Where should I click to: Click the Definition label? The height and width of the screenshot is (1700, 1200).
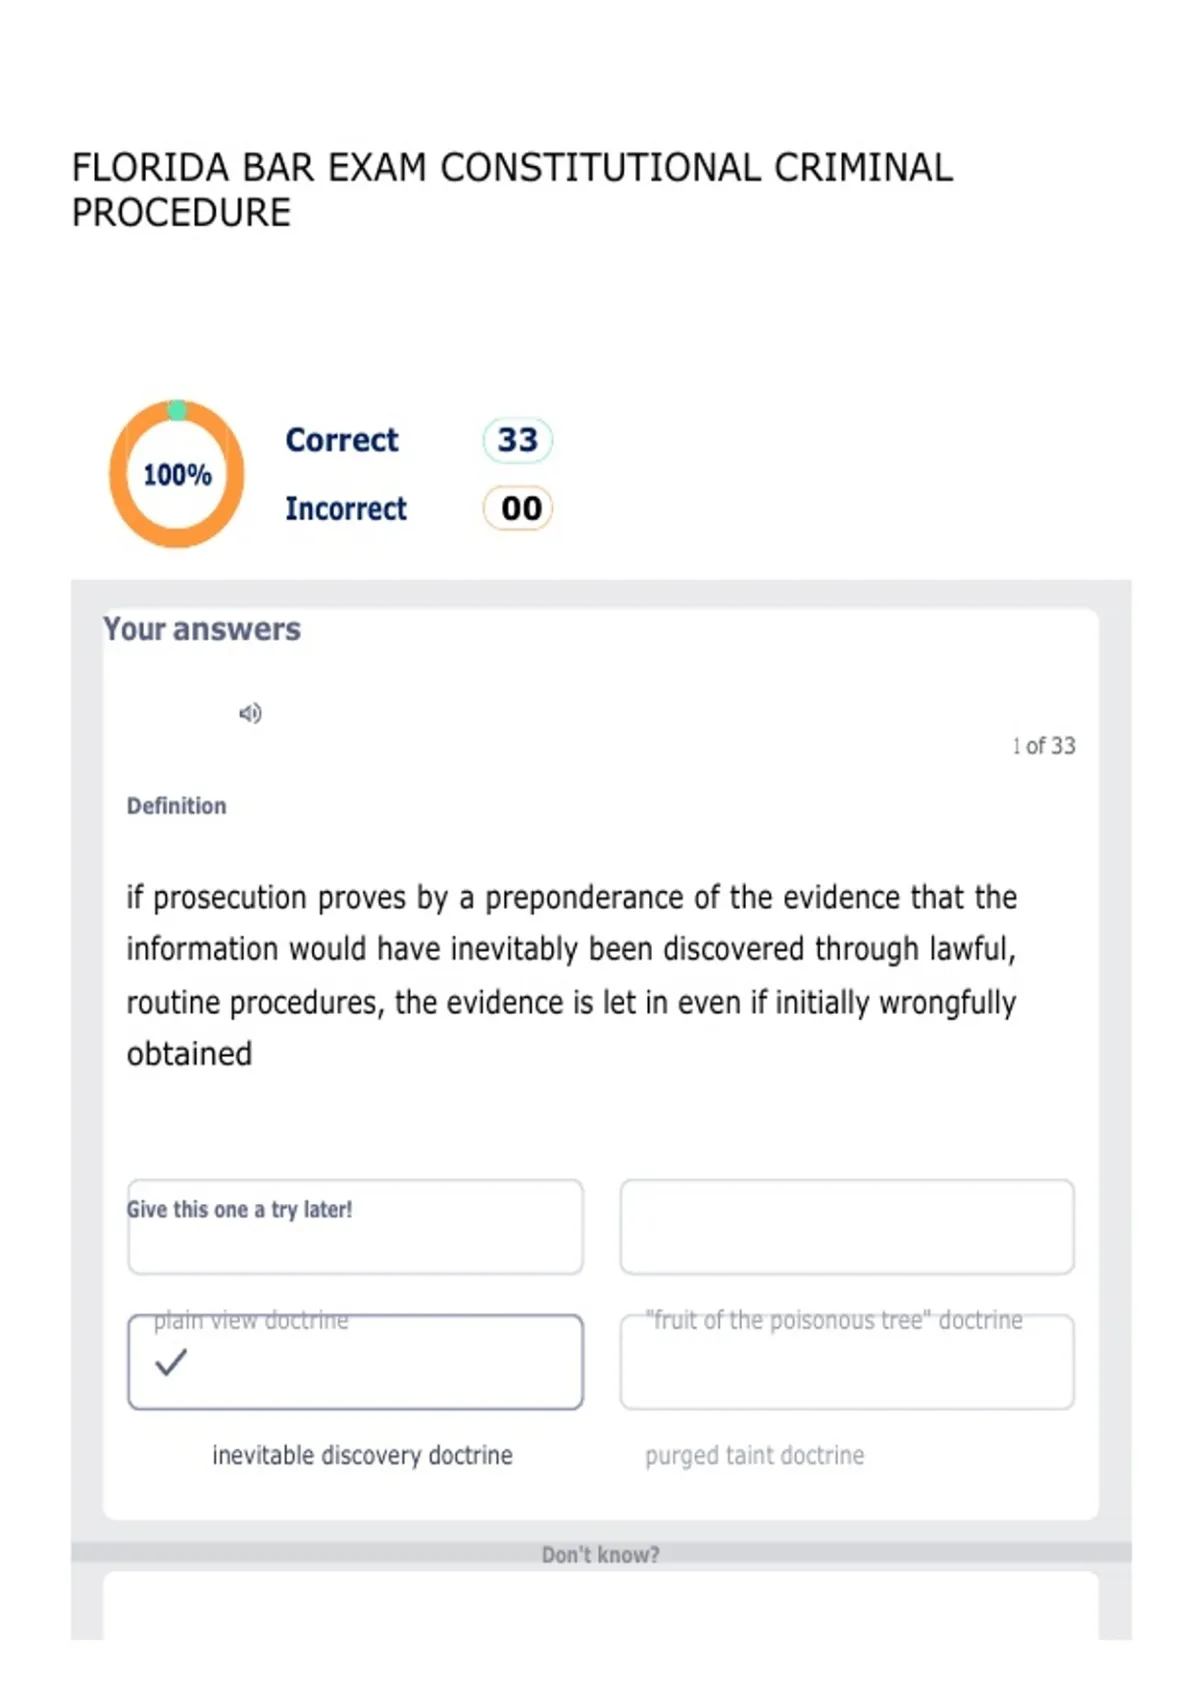(x=176, y=806)
